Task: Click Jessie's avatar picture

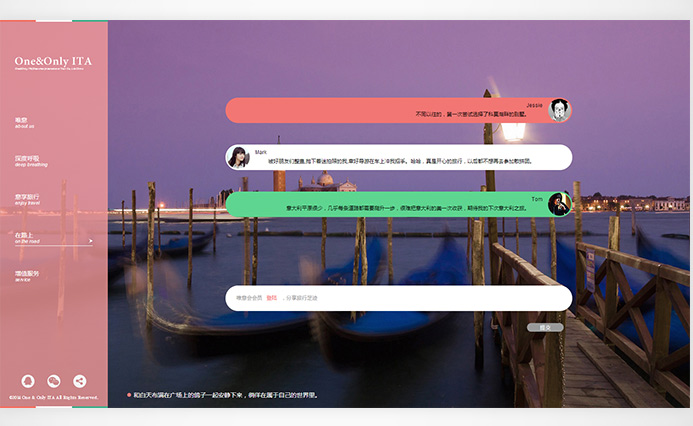Action: [559, 109]
